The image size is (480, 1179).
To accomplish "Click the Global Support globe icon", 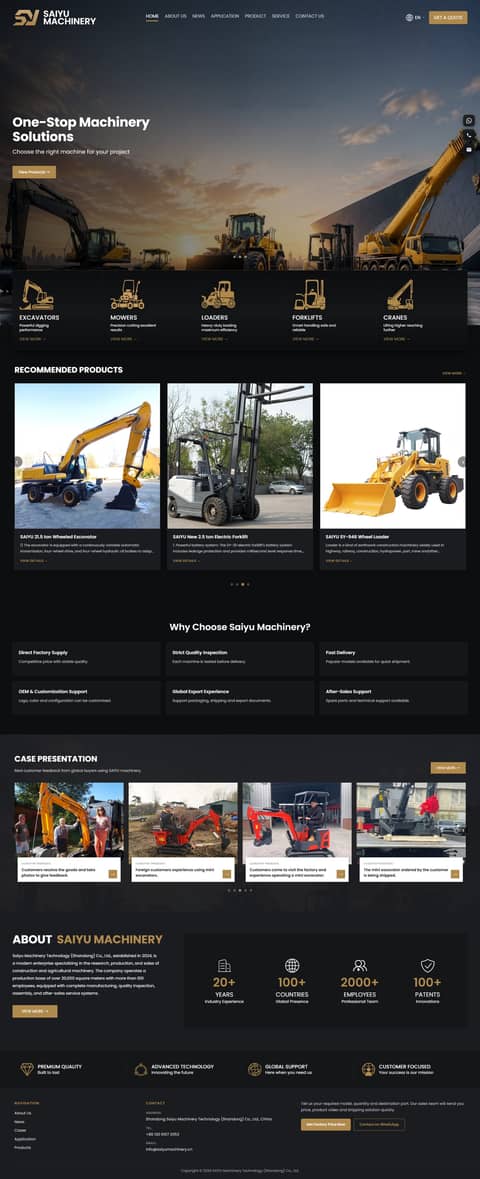I will [x=254, y=1069].
